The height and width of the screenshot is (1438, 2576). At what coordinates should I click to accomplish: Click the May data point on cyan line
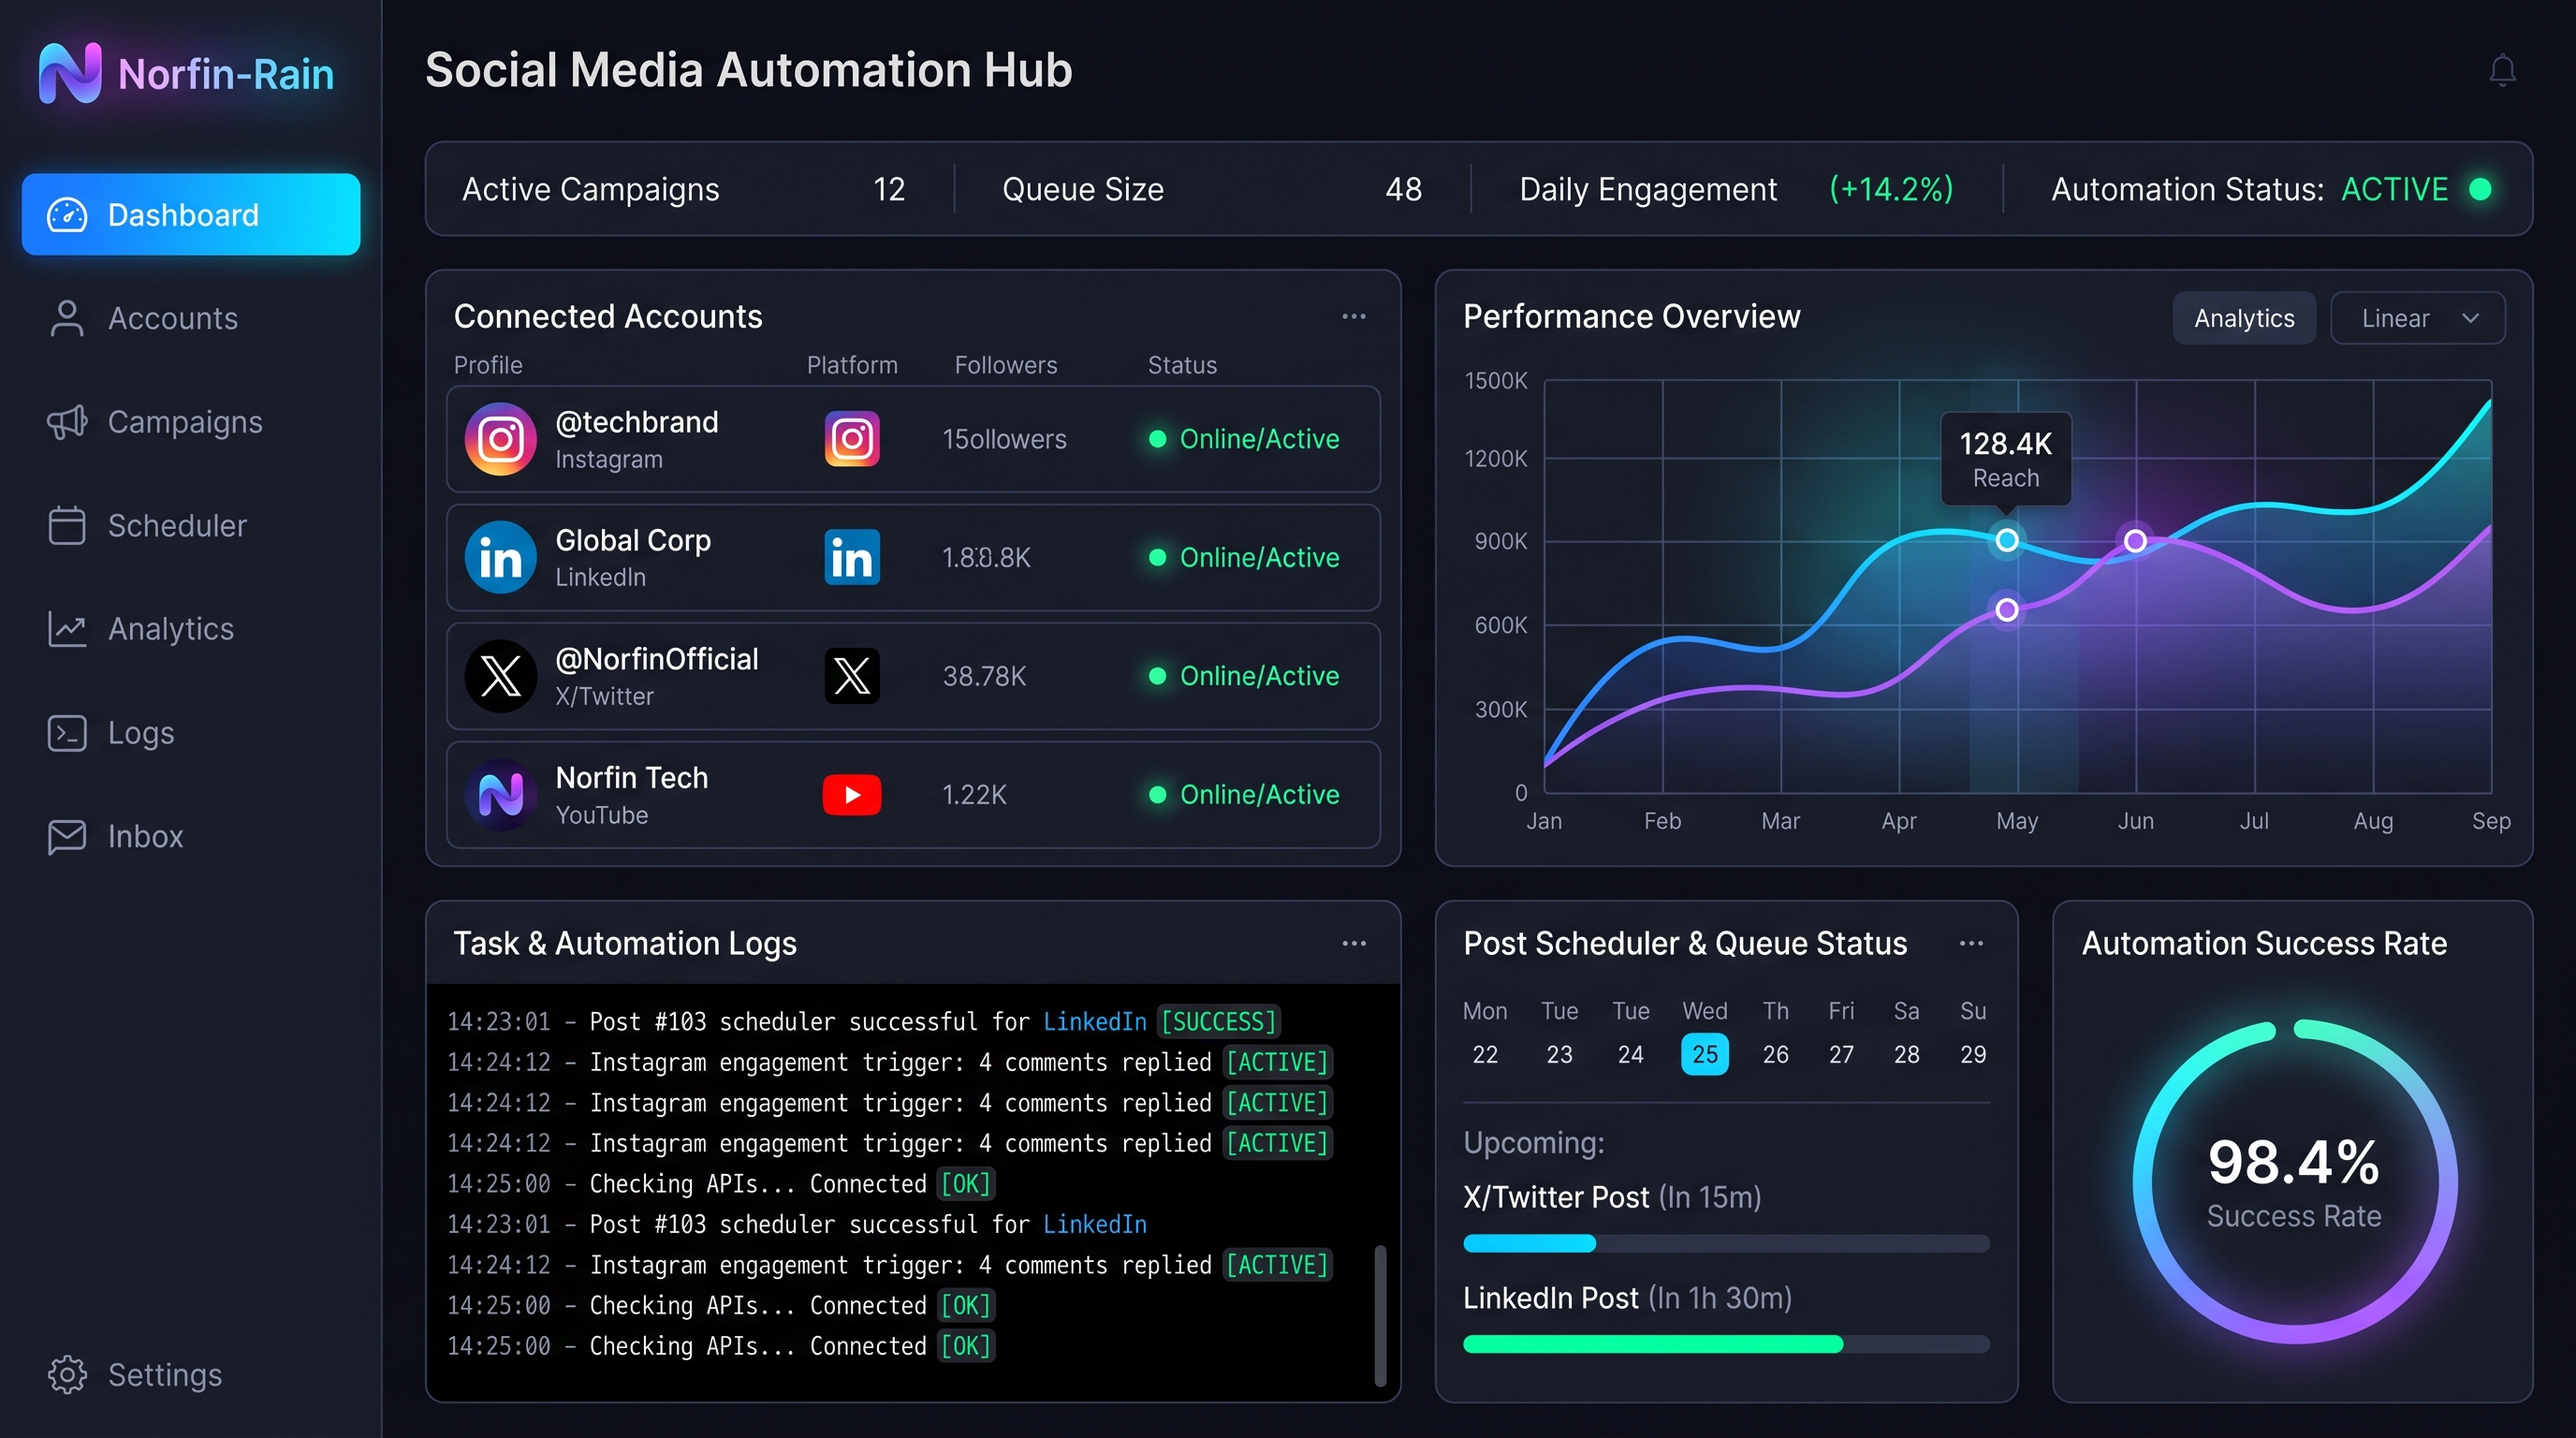click(x=2006, y=541)
